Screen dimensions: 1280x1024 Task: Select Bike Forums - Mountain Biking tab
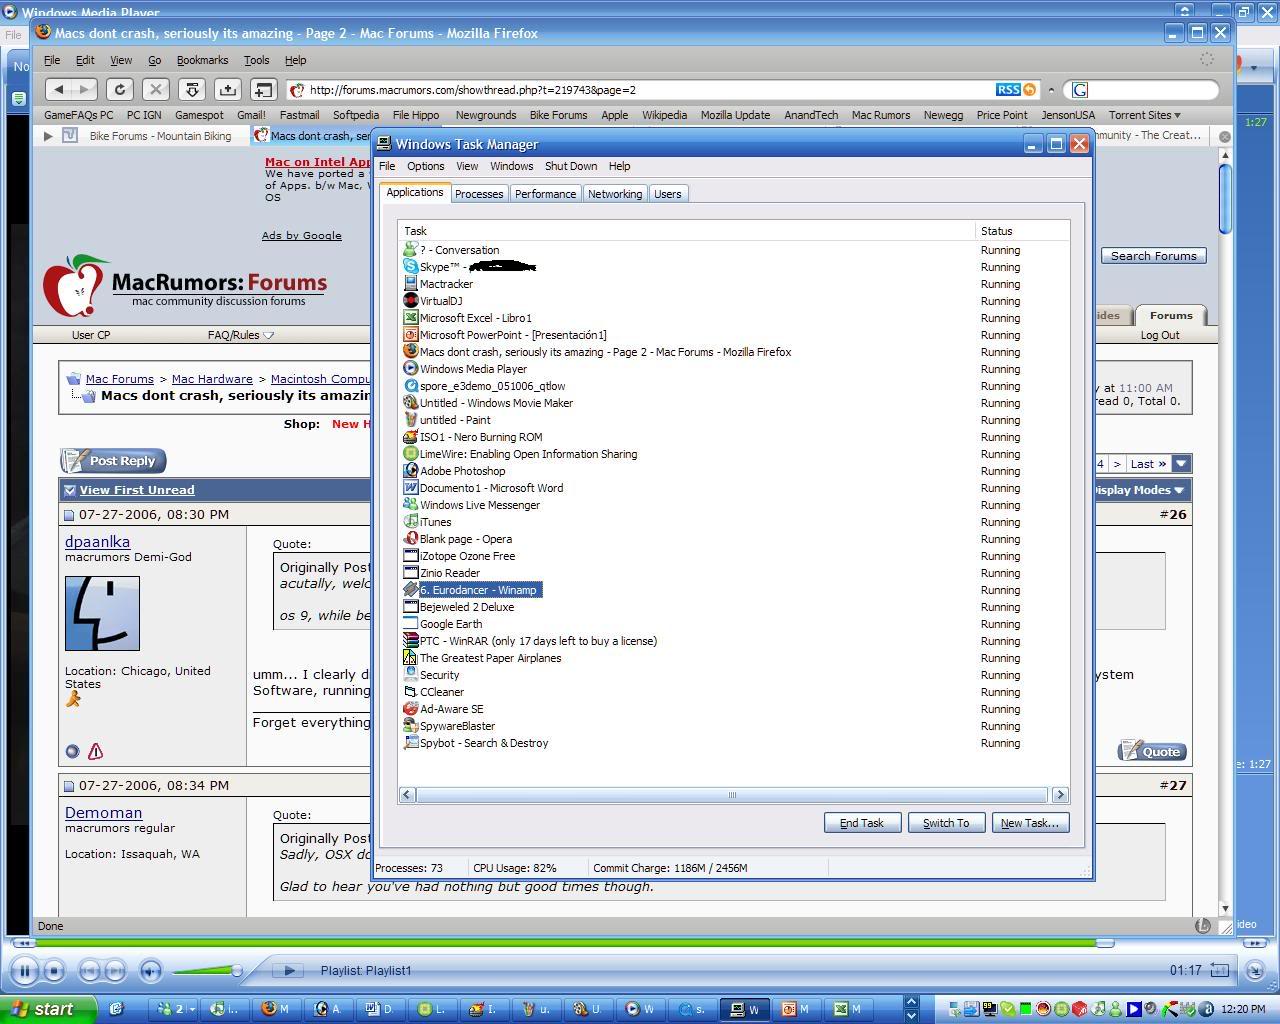pos(148,136)
